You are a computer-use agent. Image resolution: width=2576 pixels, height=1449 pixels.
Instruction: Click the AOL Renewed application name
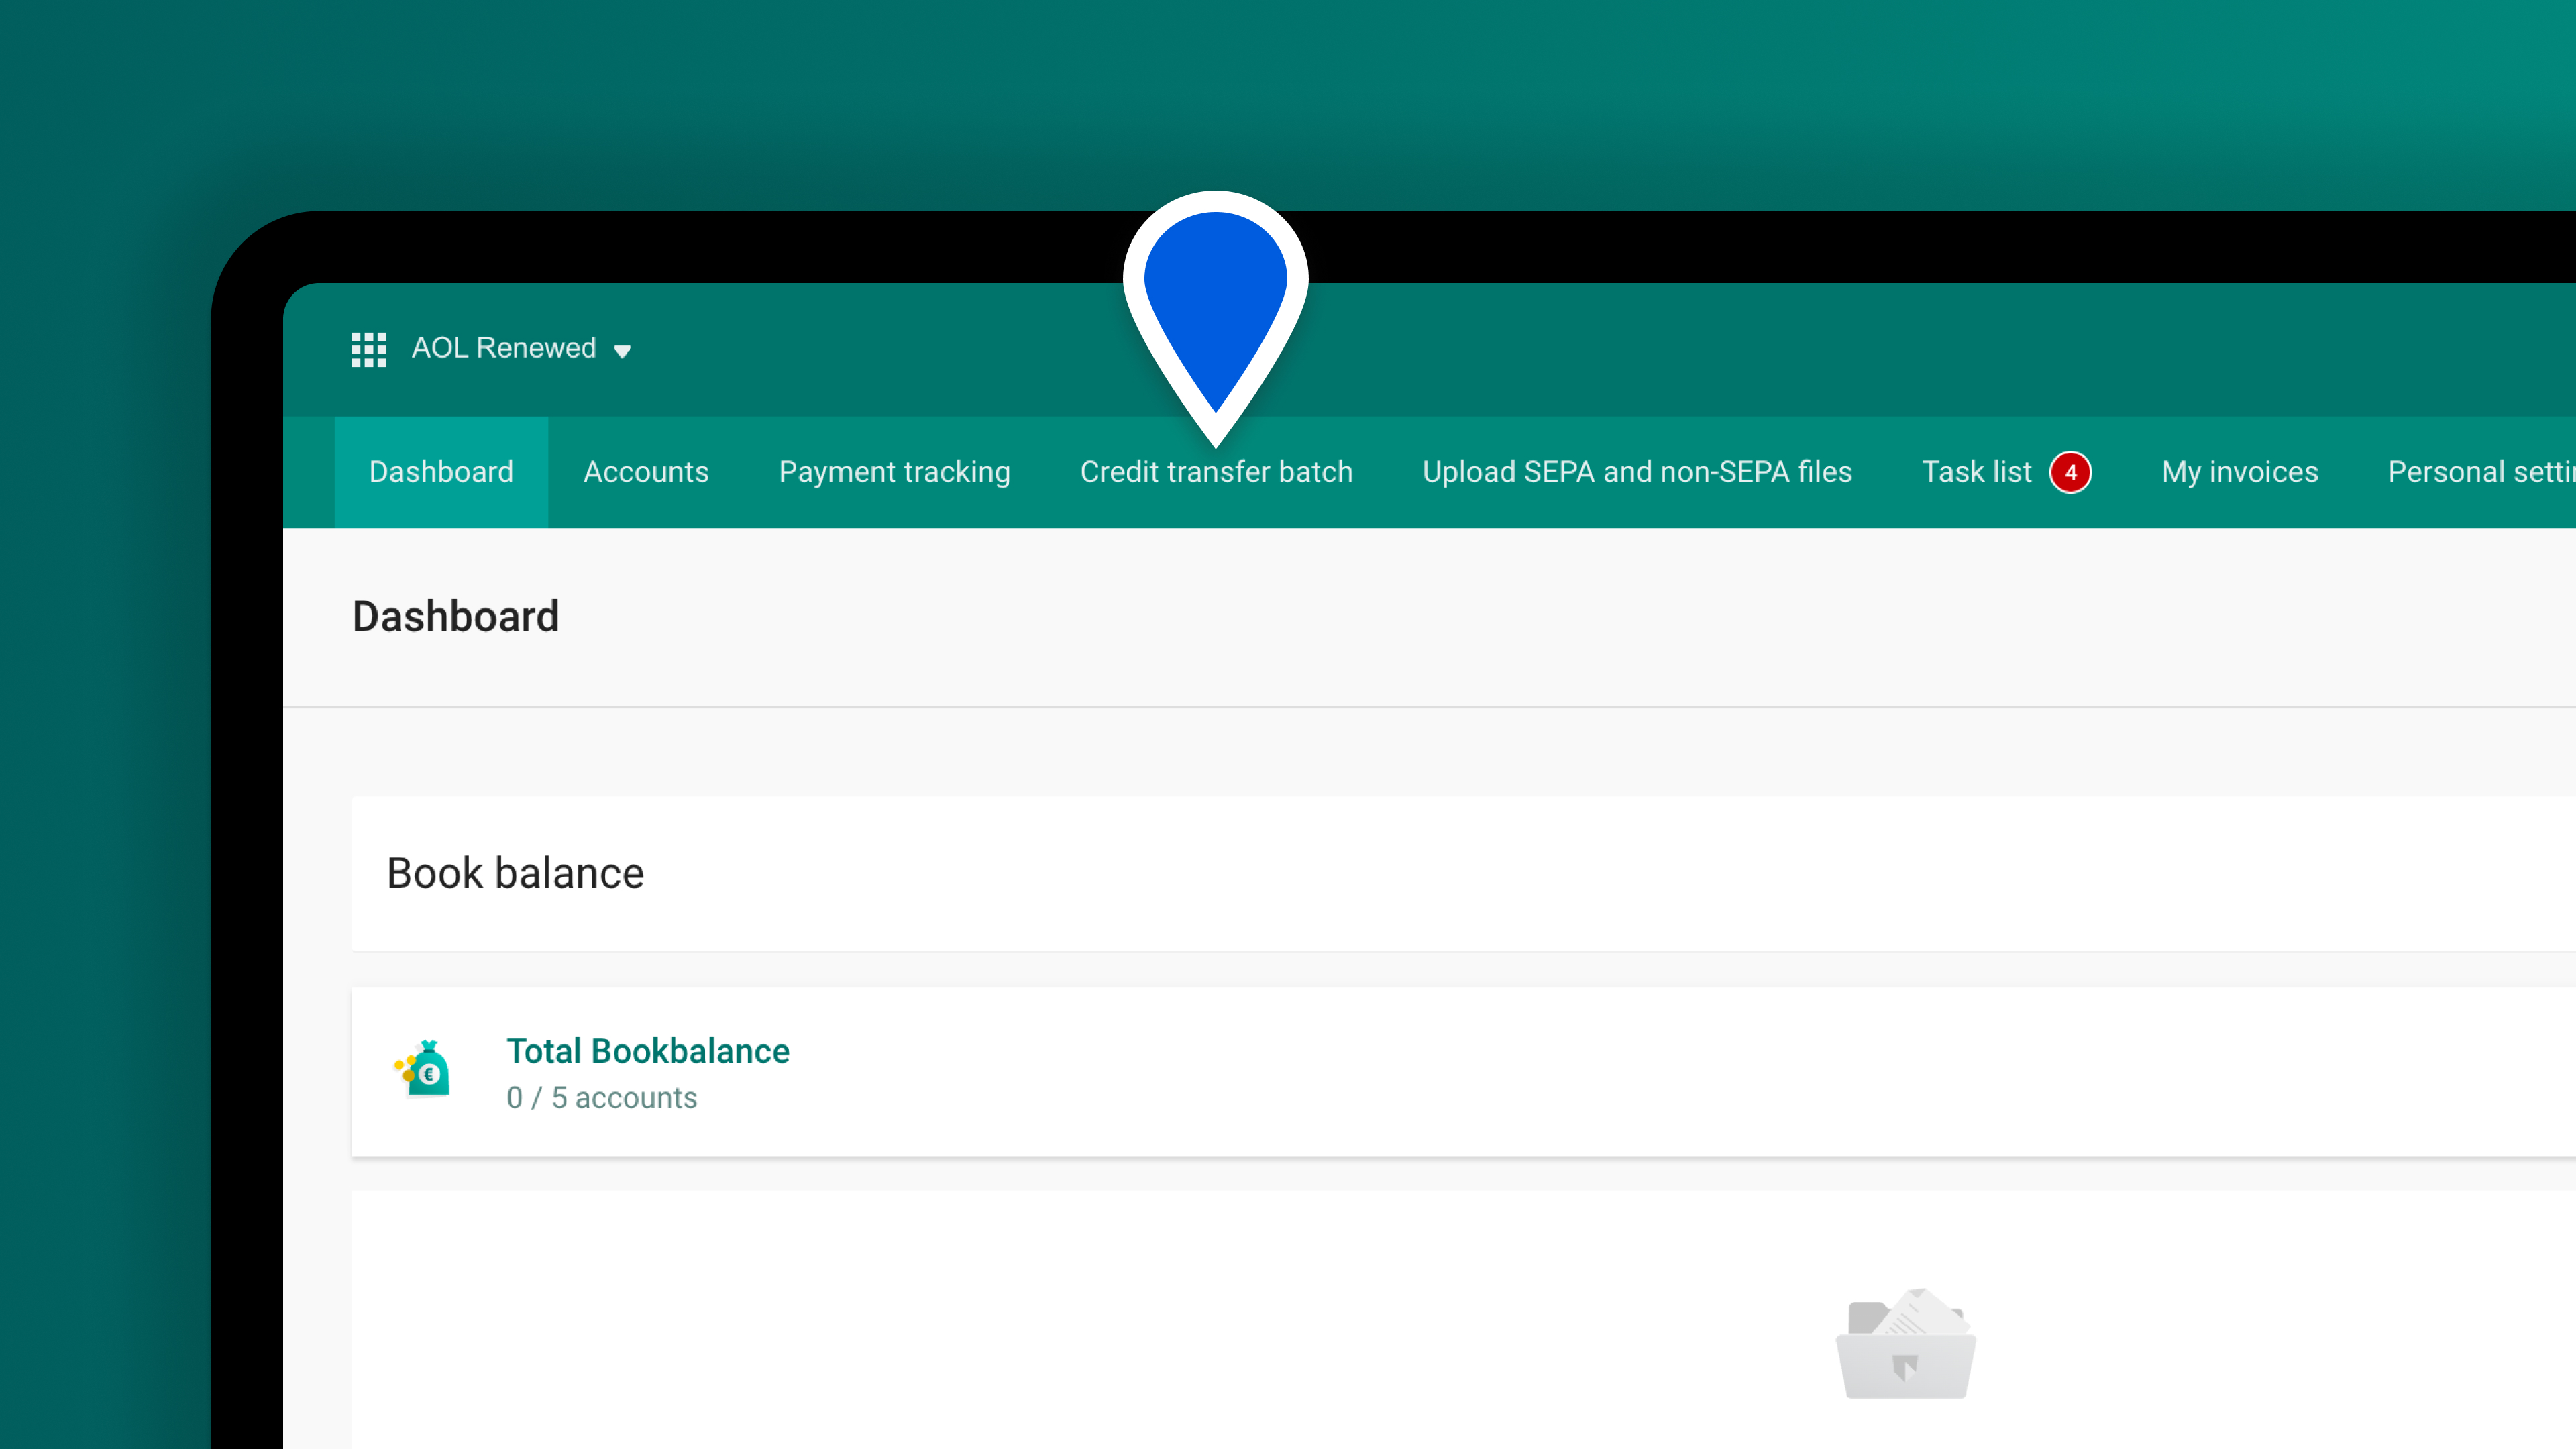coord(504,348)
